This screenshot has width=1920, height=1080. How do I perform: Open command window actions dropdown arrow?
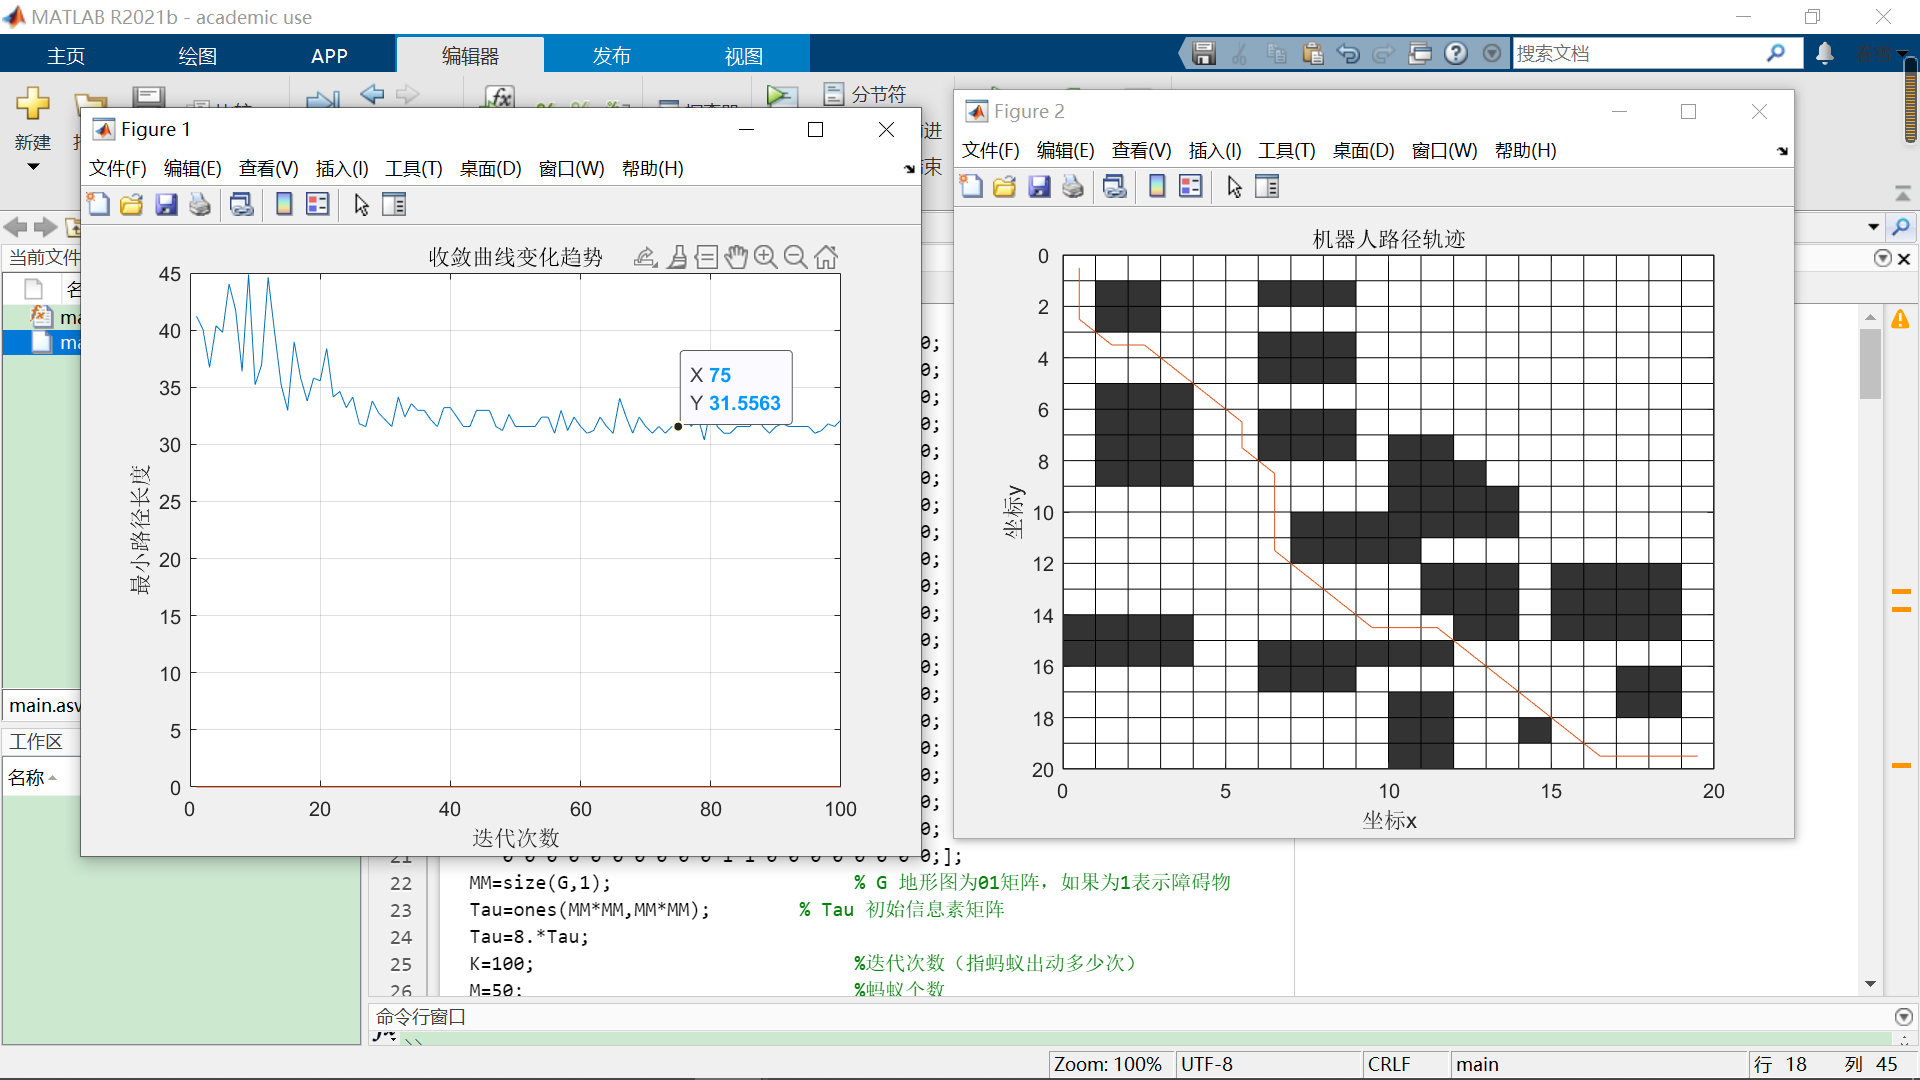click(x=1903, y=1017)
